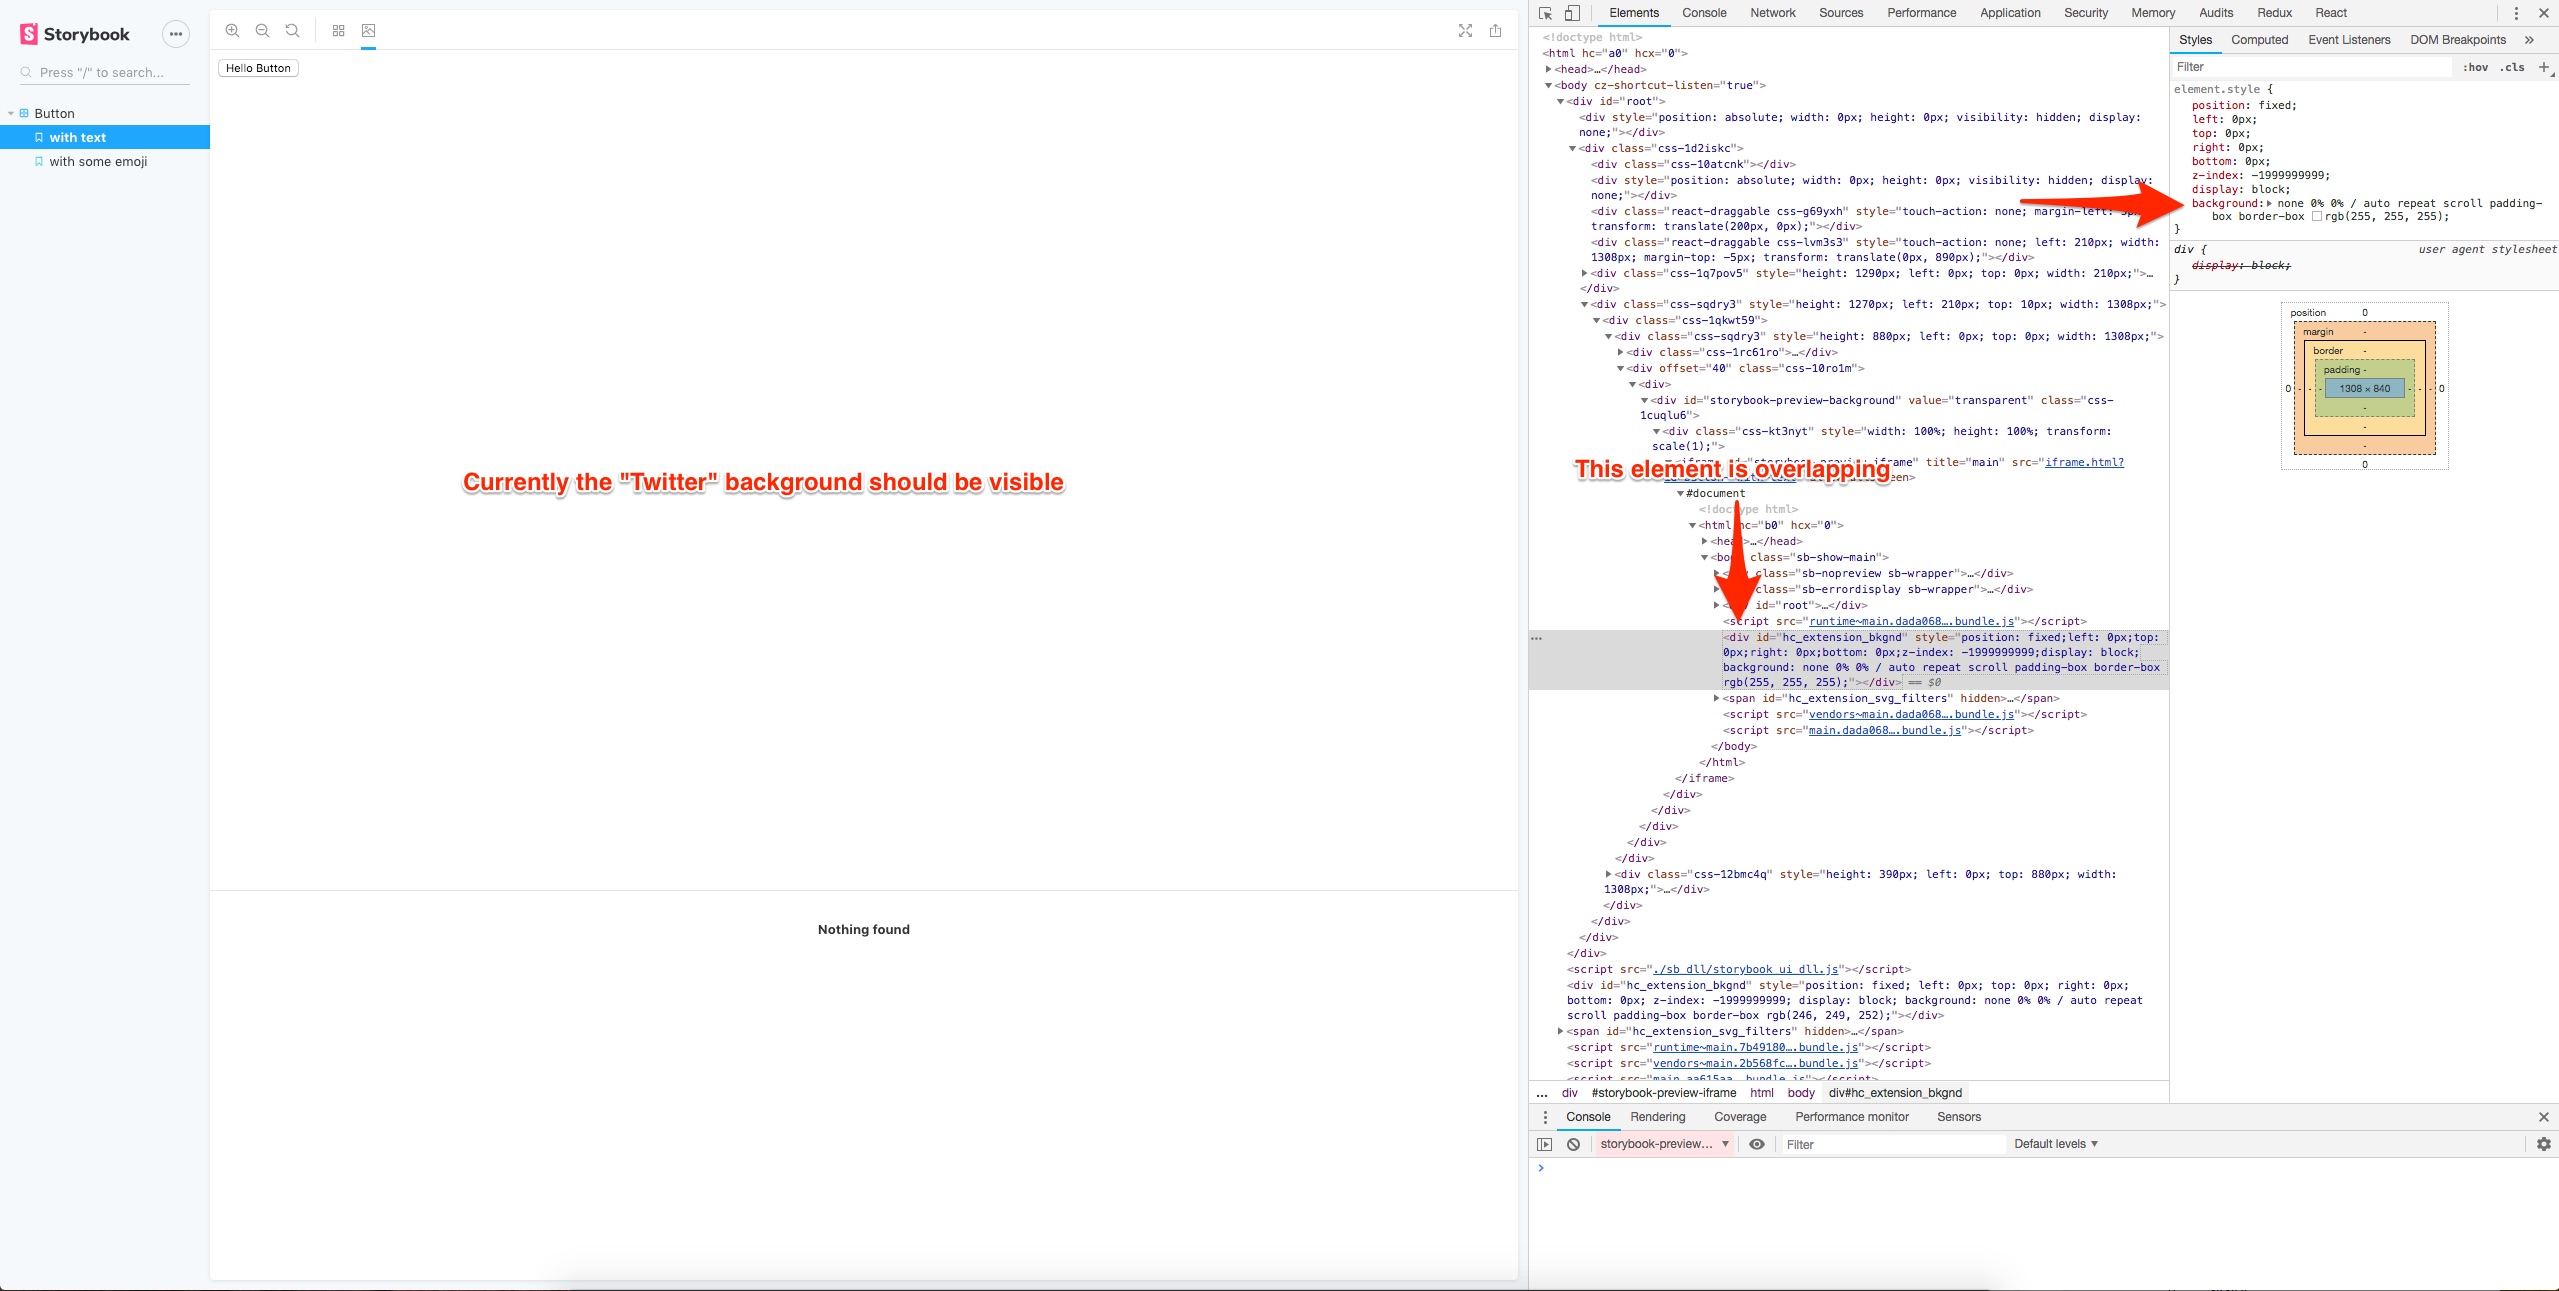Screen dimensions: 2559x1291
Task: Click the white background color swatch for rgb(255, 255, 255)
Action: coord(2318,216)
